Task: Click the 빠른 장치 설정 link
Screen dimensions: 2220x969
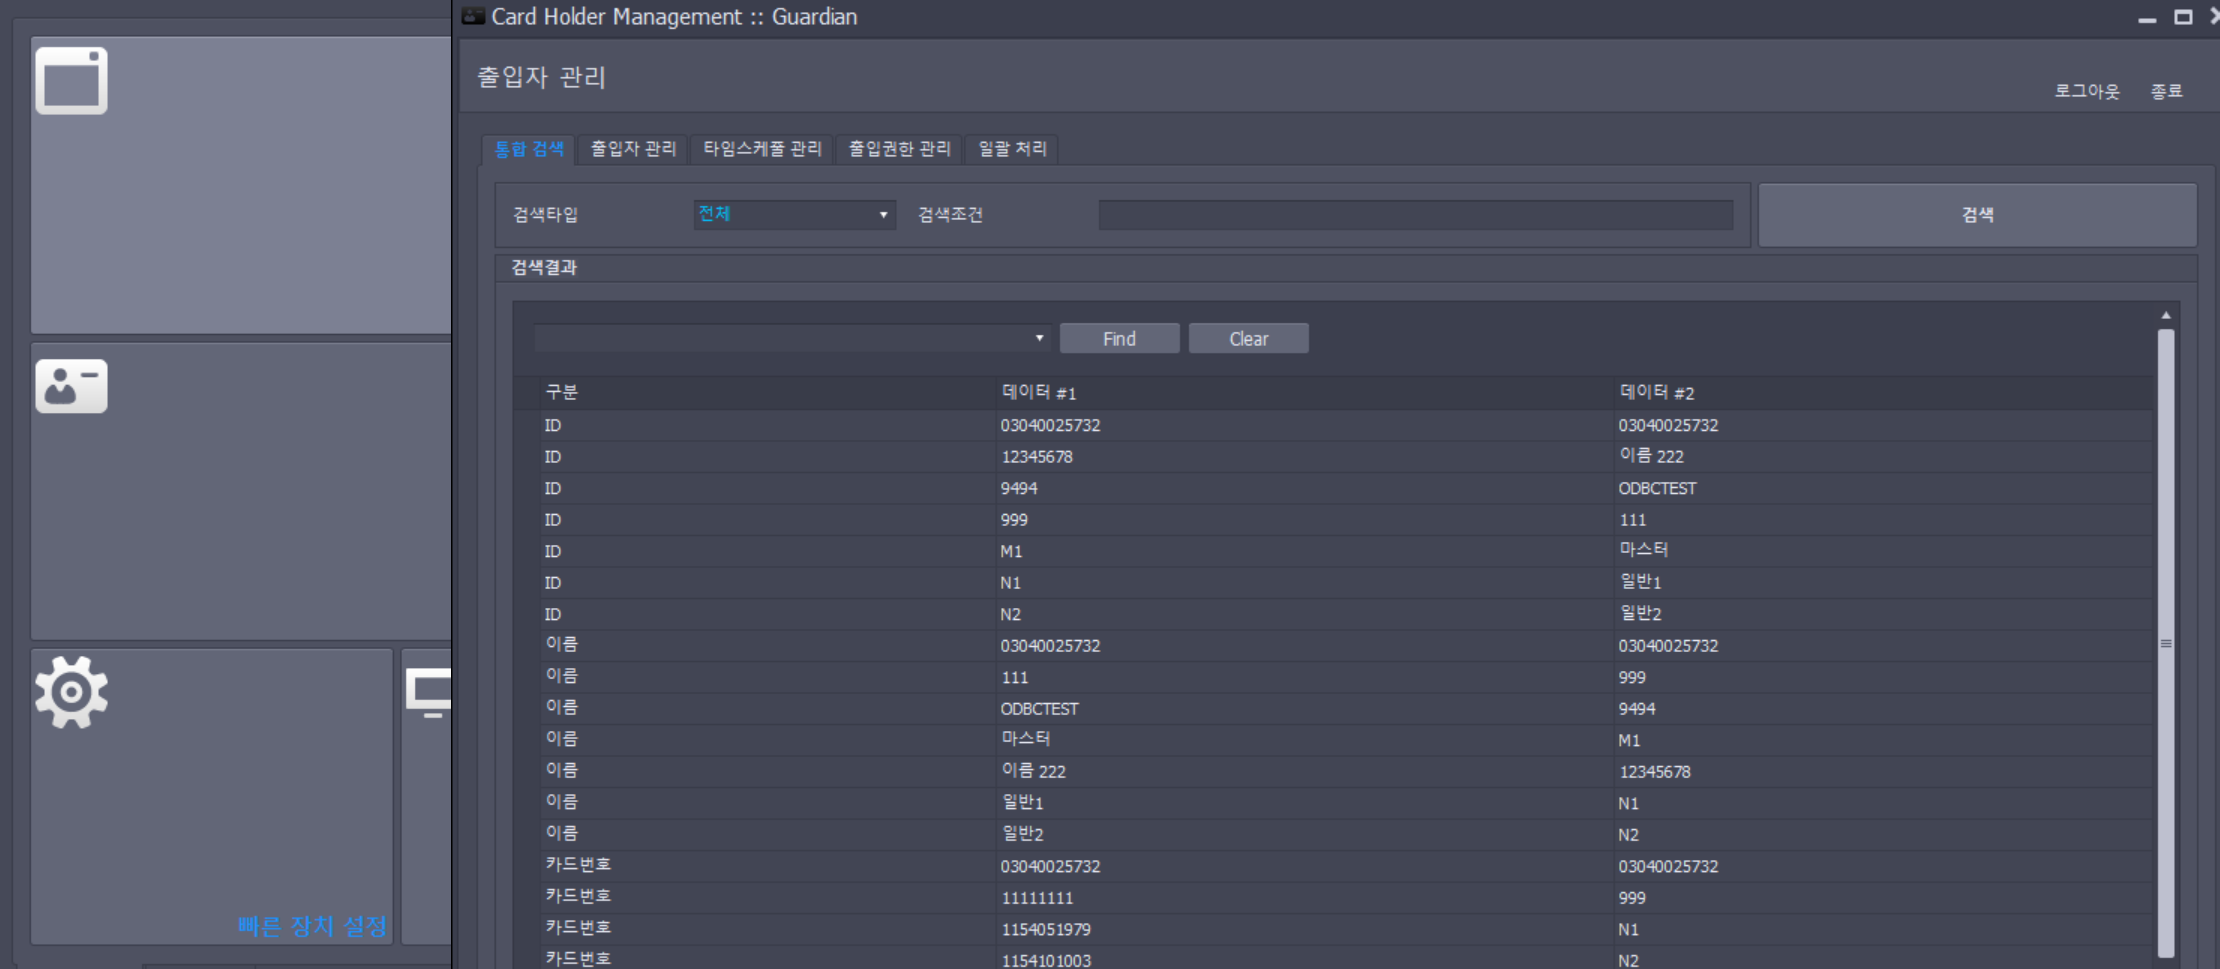Action: tap(312, 926)
